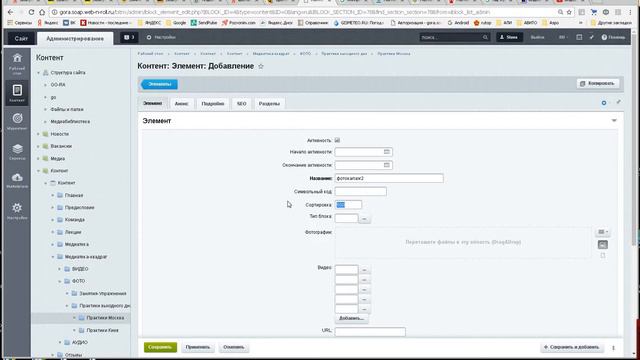Image resolution: width=640 pixels, height=360 pixels.
Task: Add page to favorites with the title star
Action: 261,66
